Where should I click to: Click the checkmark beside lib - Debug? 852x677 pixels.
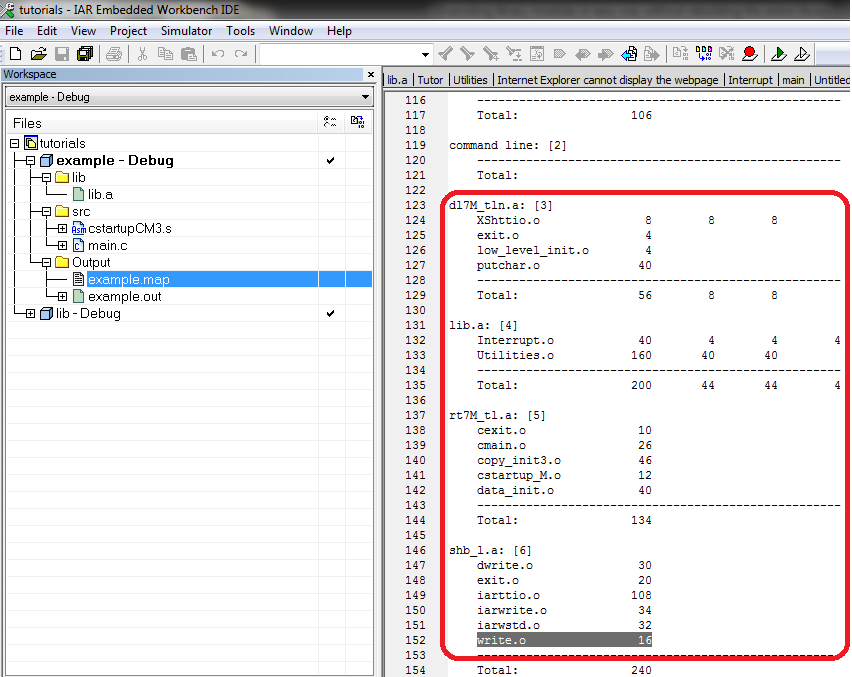pos(330,314)
